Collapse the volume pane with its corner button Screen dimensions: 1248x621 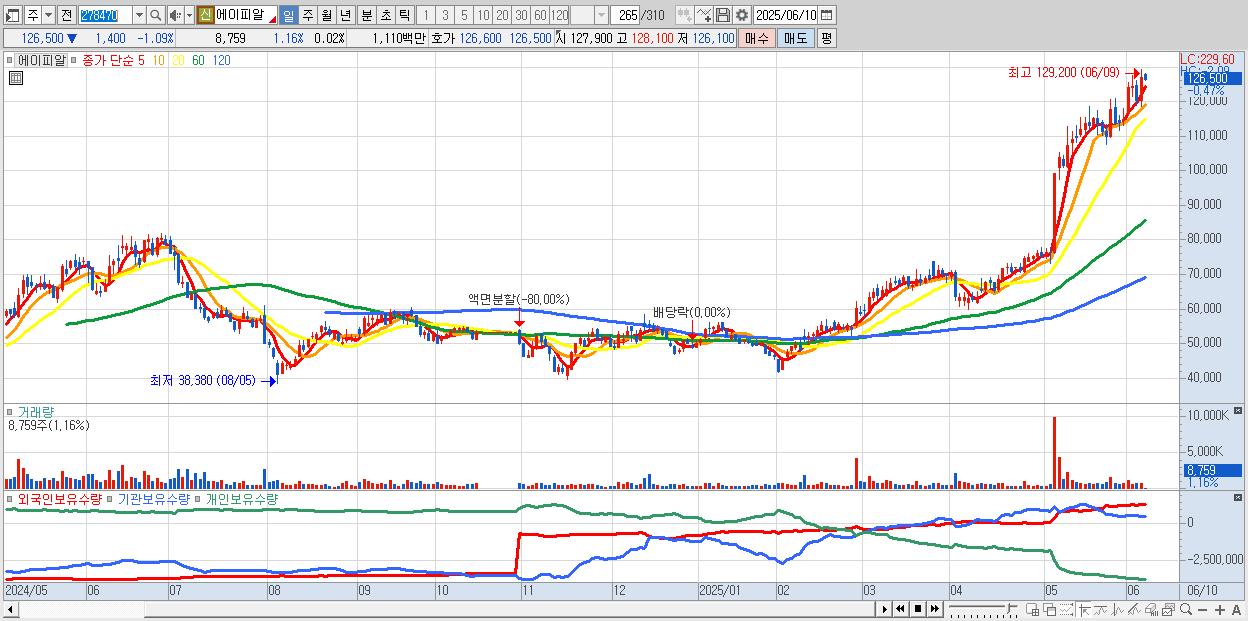[x=1240, y=411]
